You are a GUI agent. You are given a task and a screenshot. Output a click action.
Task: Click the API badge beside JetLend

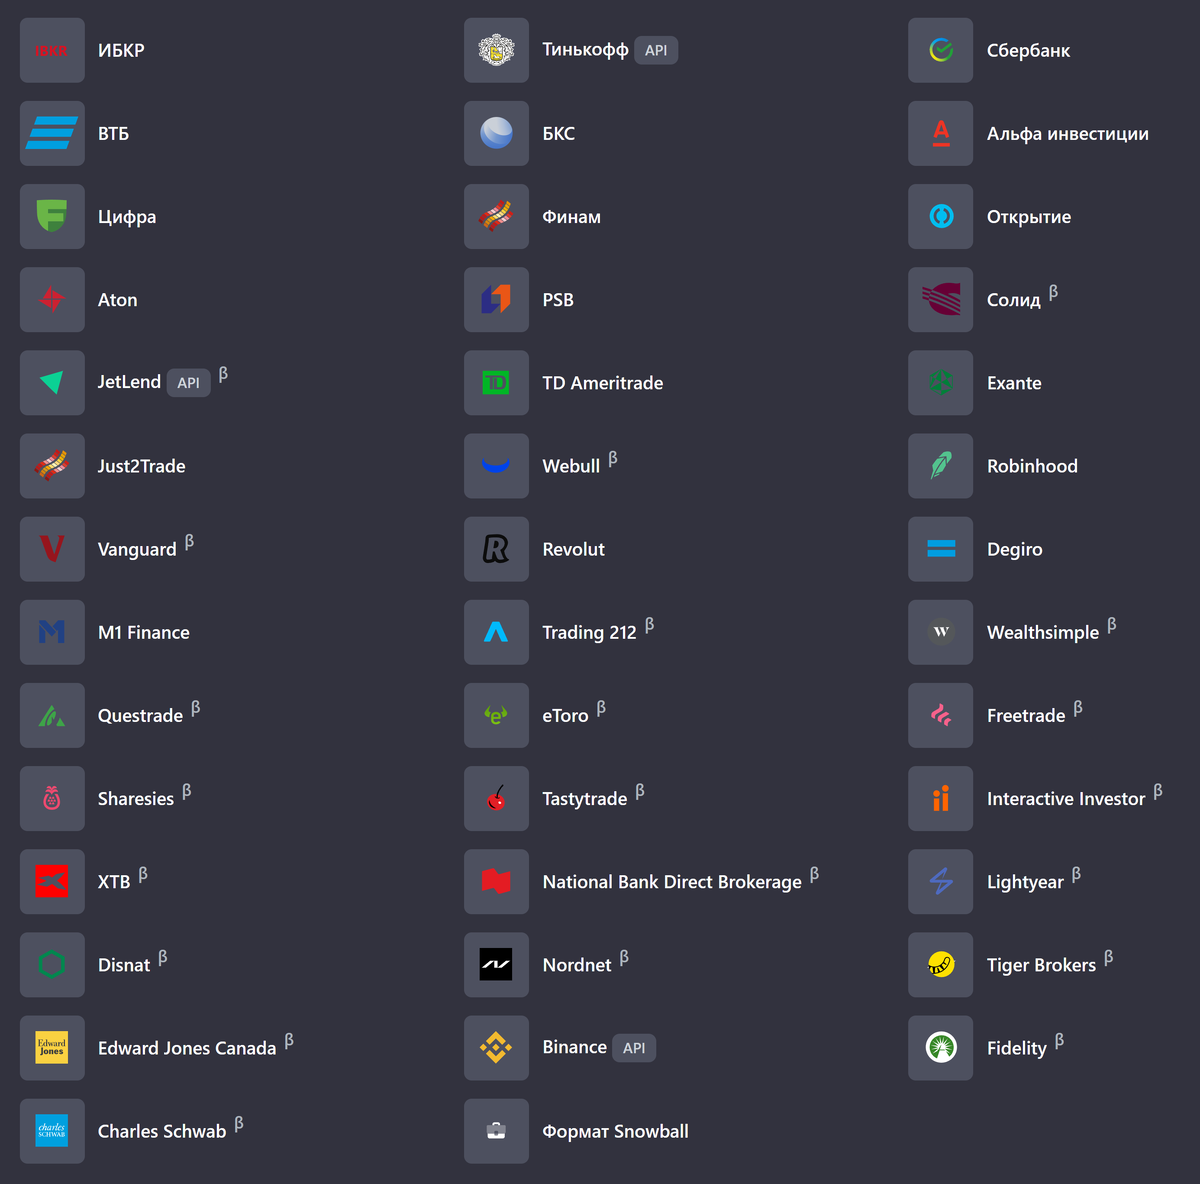pyautogui.click(x=189, y=382)
